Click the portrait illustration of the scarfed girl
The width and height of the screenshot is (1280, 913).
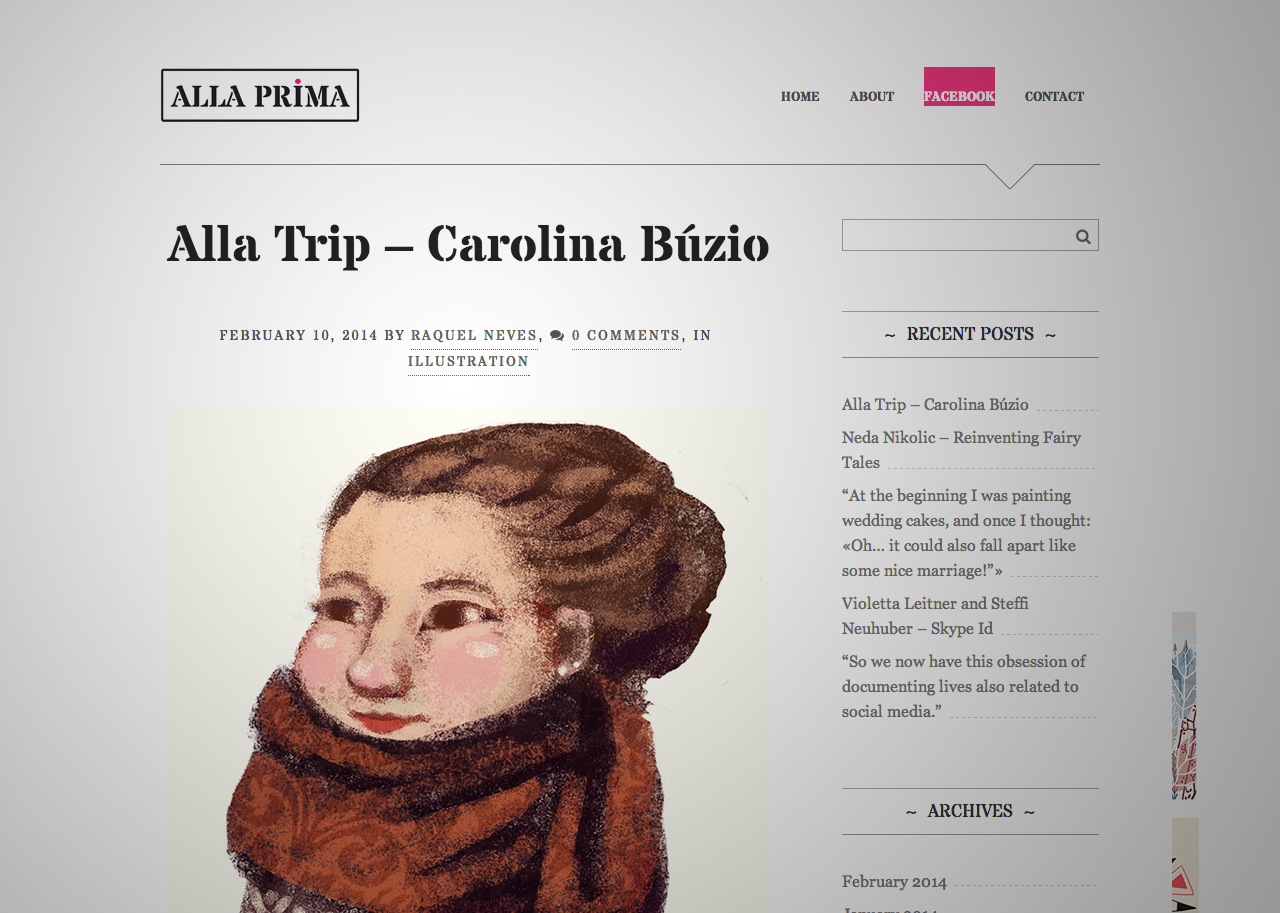[468, 659]
